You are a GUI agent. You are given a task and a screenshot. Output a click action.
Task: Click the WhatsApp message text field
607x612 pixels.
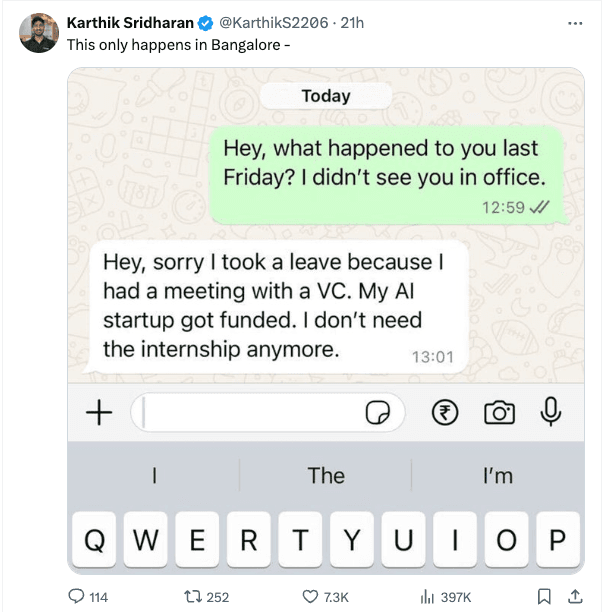pos(250,412)
